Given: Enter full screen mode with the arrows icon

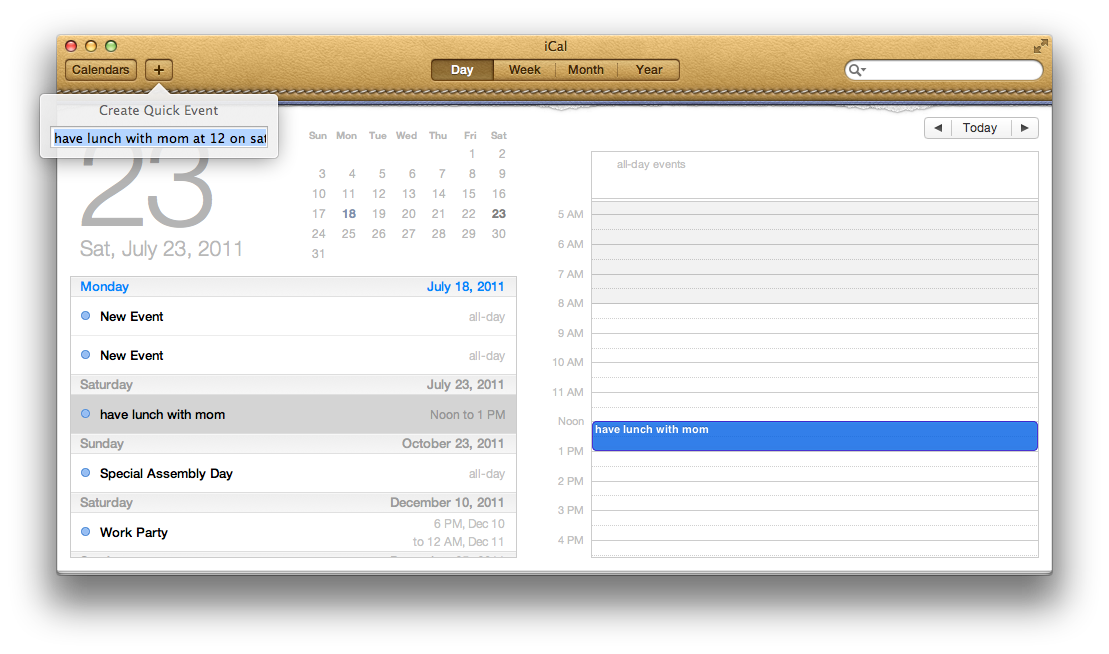Looking at the screenshot, I should (x=1040, y=46).
